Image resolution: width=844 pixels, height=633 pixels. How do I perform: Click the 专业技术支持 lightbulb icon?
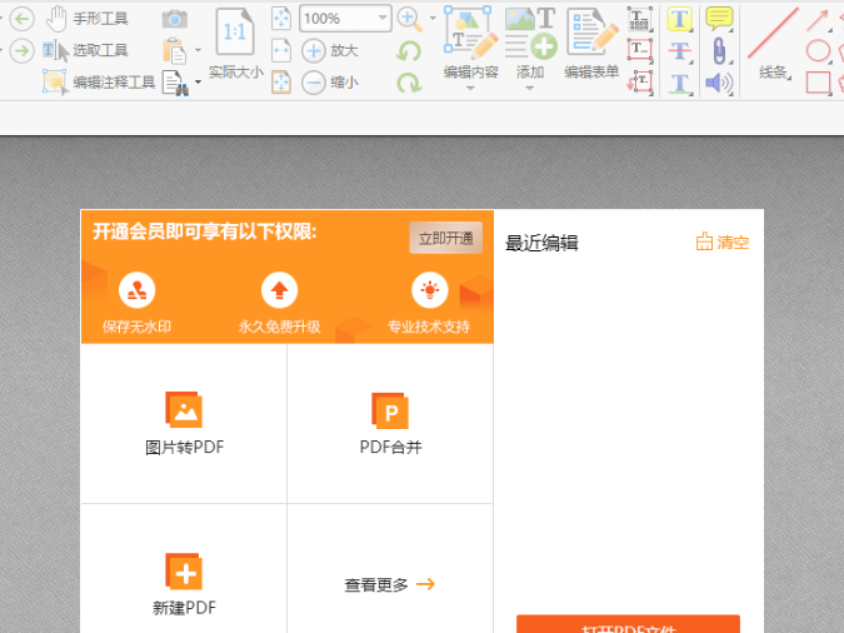(430, 291)
